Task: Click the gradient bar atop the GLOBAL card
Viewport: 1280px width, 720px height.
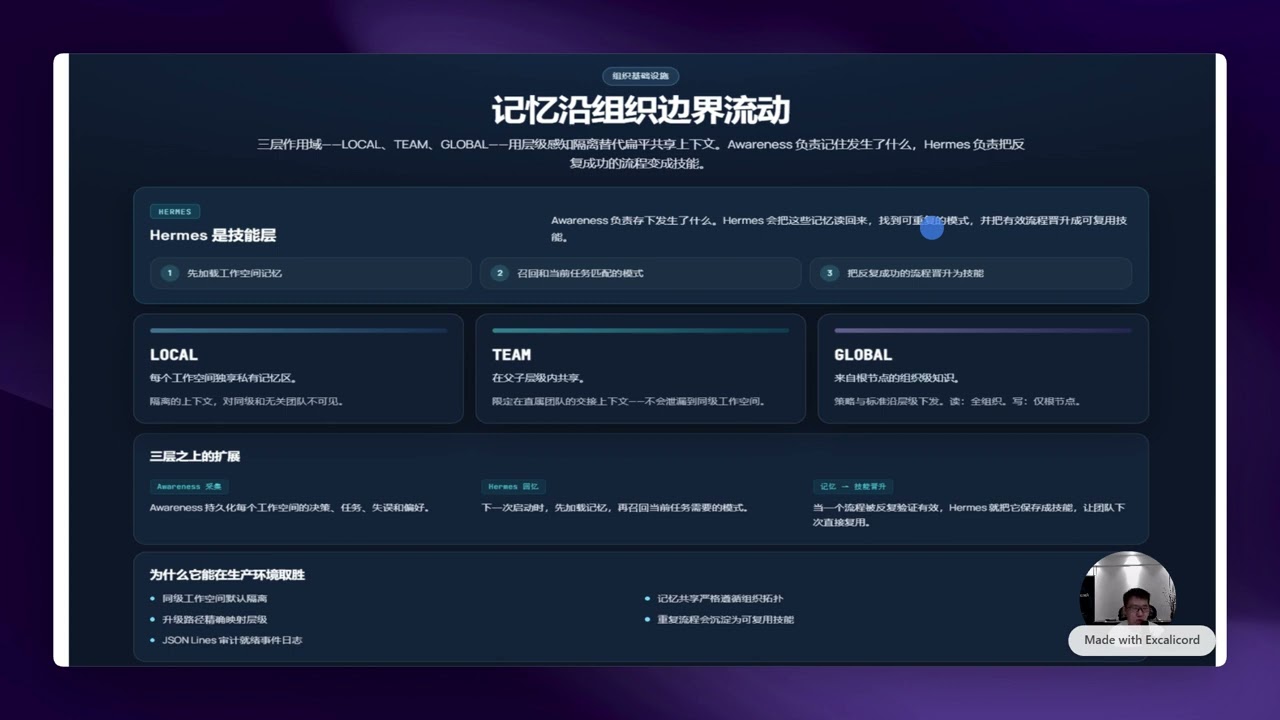Action: click(982, 330)
